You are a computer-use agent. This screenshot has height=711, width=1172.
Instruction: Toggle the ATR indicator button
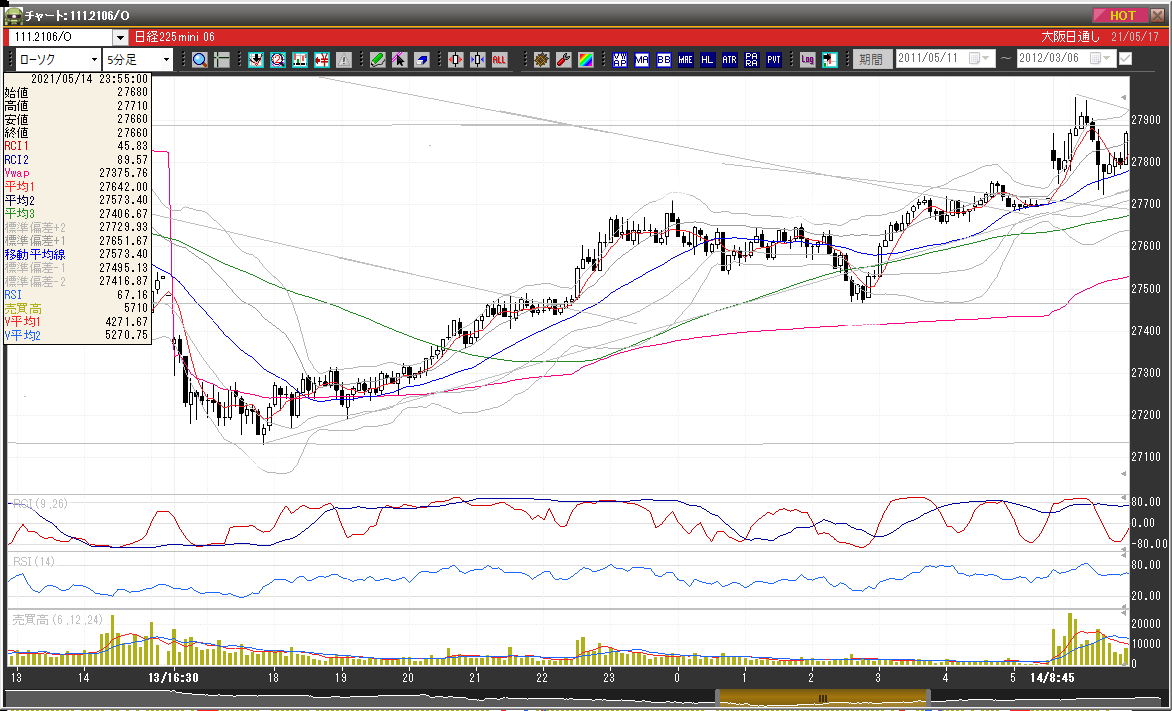click(x=729, y=60)
